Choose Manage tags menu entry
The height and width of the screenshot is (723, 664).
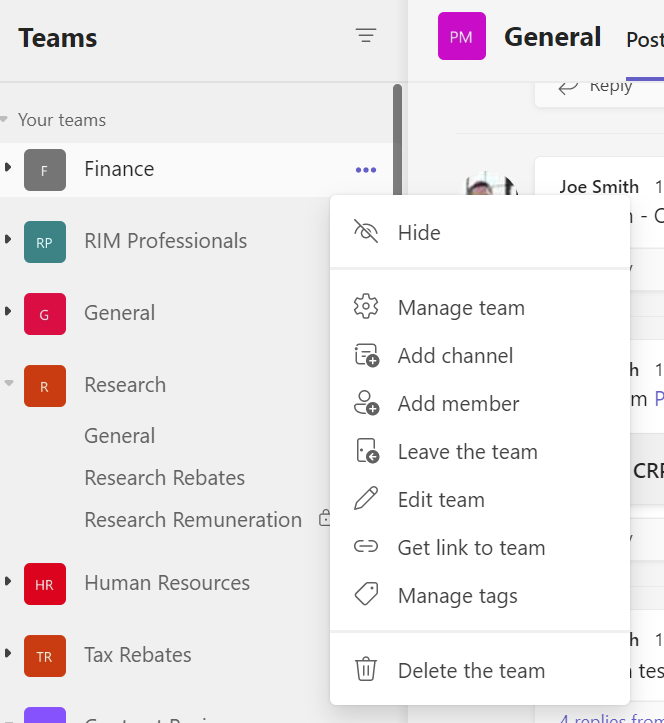point(480,595)
